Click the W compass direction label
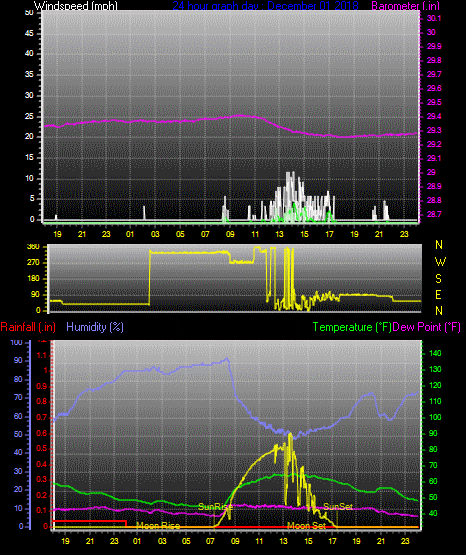Image resolution: width=466 pixels, height=555 pixels. [440, 262]
